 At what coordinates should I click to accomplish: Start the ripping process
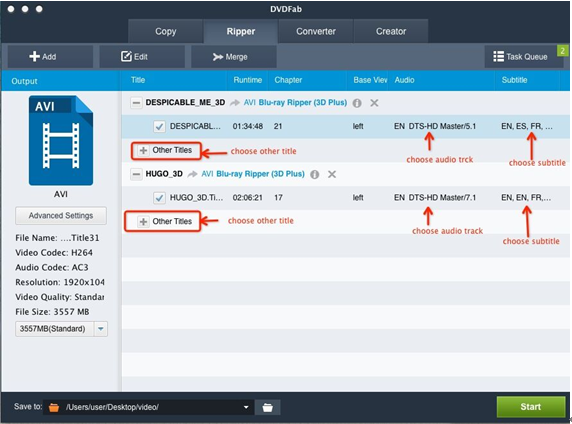point(531,407)
